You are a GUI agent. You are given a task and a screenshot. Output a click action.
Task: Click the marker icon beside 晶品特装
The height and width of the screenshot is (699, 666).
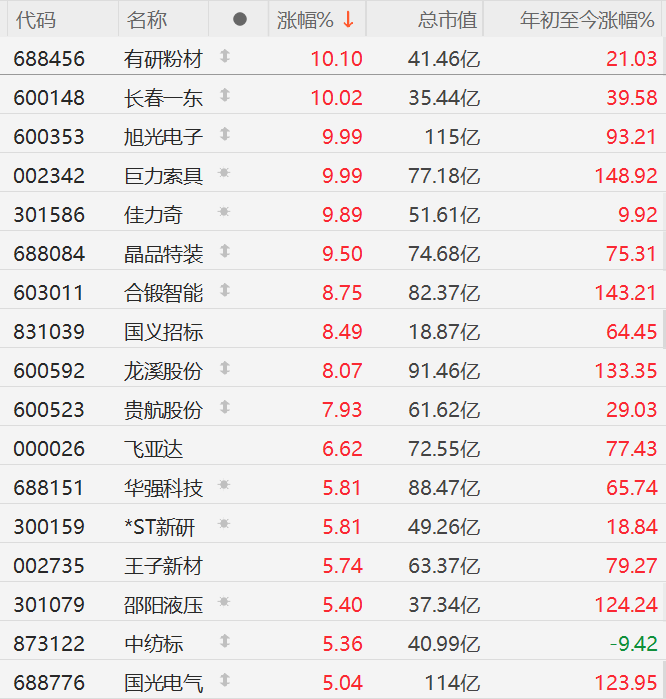pyautogui.click(x=225, y=251)
